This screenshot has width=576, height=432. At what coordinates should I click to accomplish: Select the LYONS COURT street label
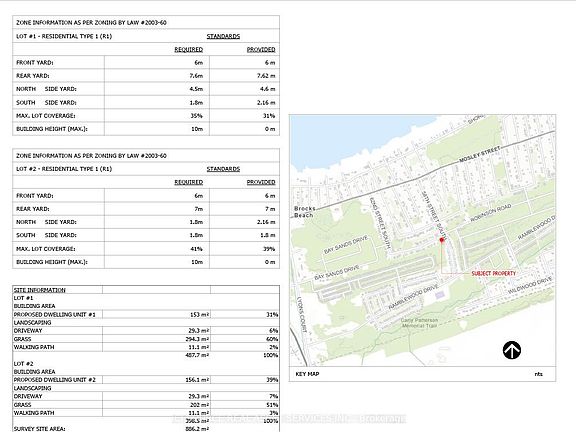coord(302,314)
